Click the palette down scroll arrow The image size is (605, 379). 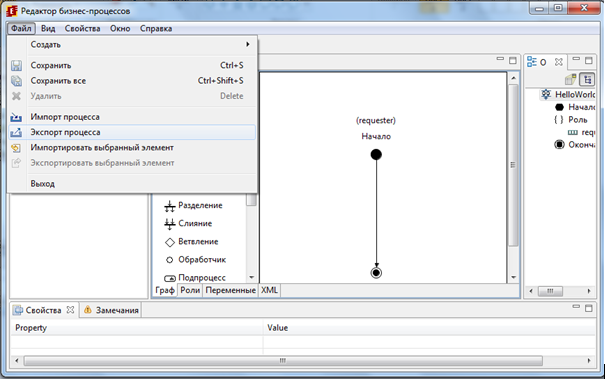tap(252, 277)
